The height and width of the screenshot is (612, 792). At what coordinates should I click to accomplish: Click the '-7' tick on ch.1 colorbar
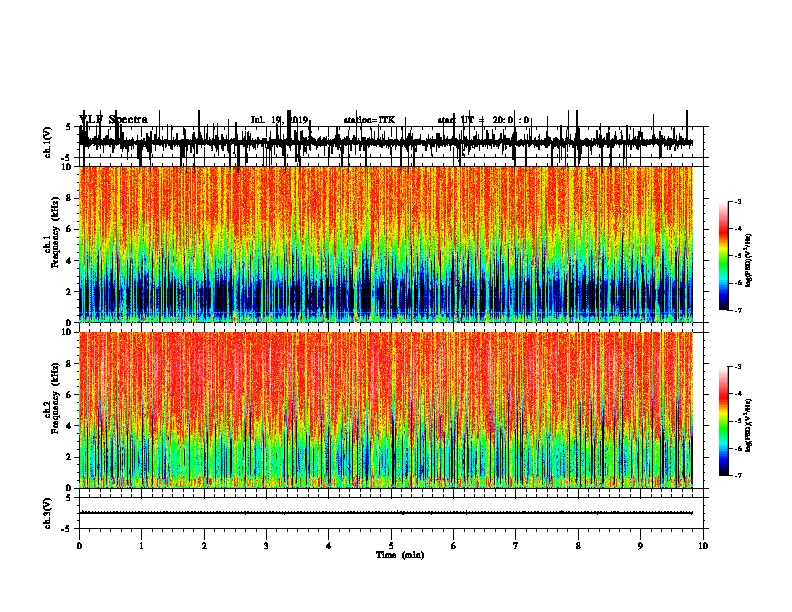tap(737, 310)
